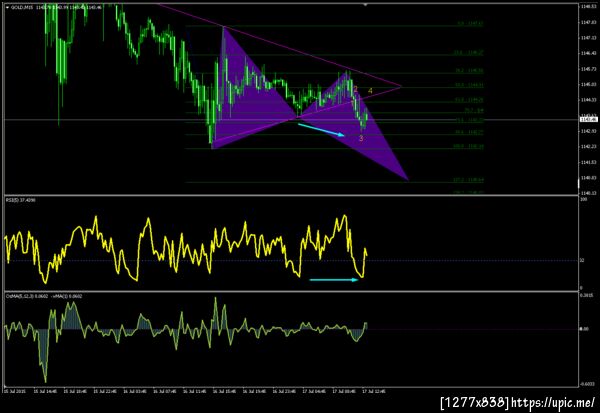Select the wave label 4 on chart
600x413 pixels.
(x=370, y=91)
